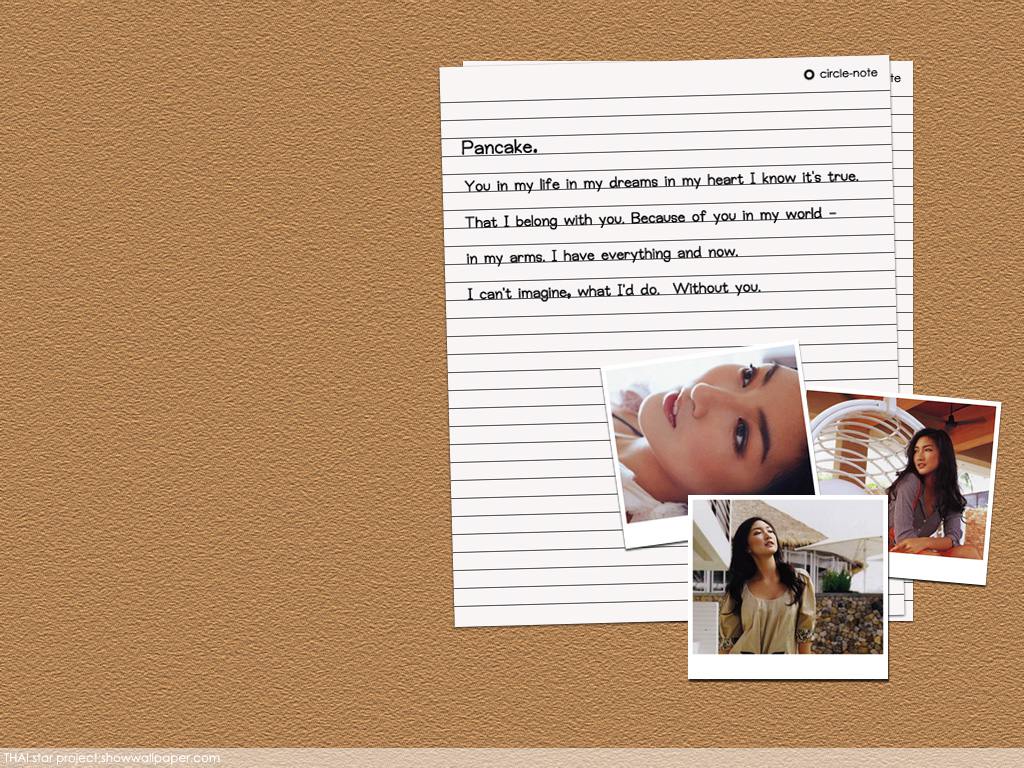Click the 'Pancake.' heading on the note

[500, 148]
